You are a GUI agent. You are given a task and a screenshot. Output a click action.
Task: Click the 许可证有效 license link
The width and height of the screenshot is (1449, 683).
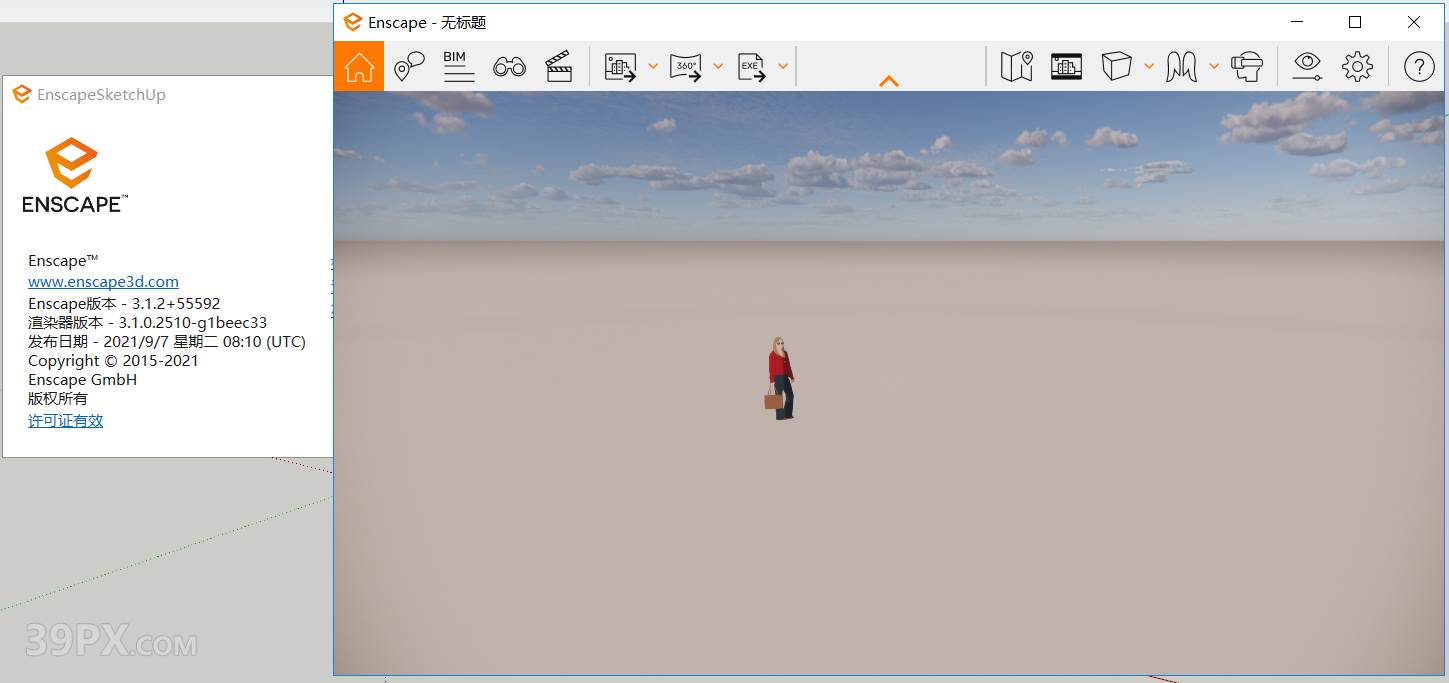coord(65,420)
